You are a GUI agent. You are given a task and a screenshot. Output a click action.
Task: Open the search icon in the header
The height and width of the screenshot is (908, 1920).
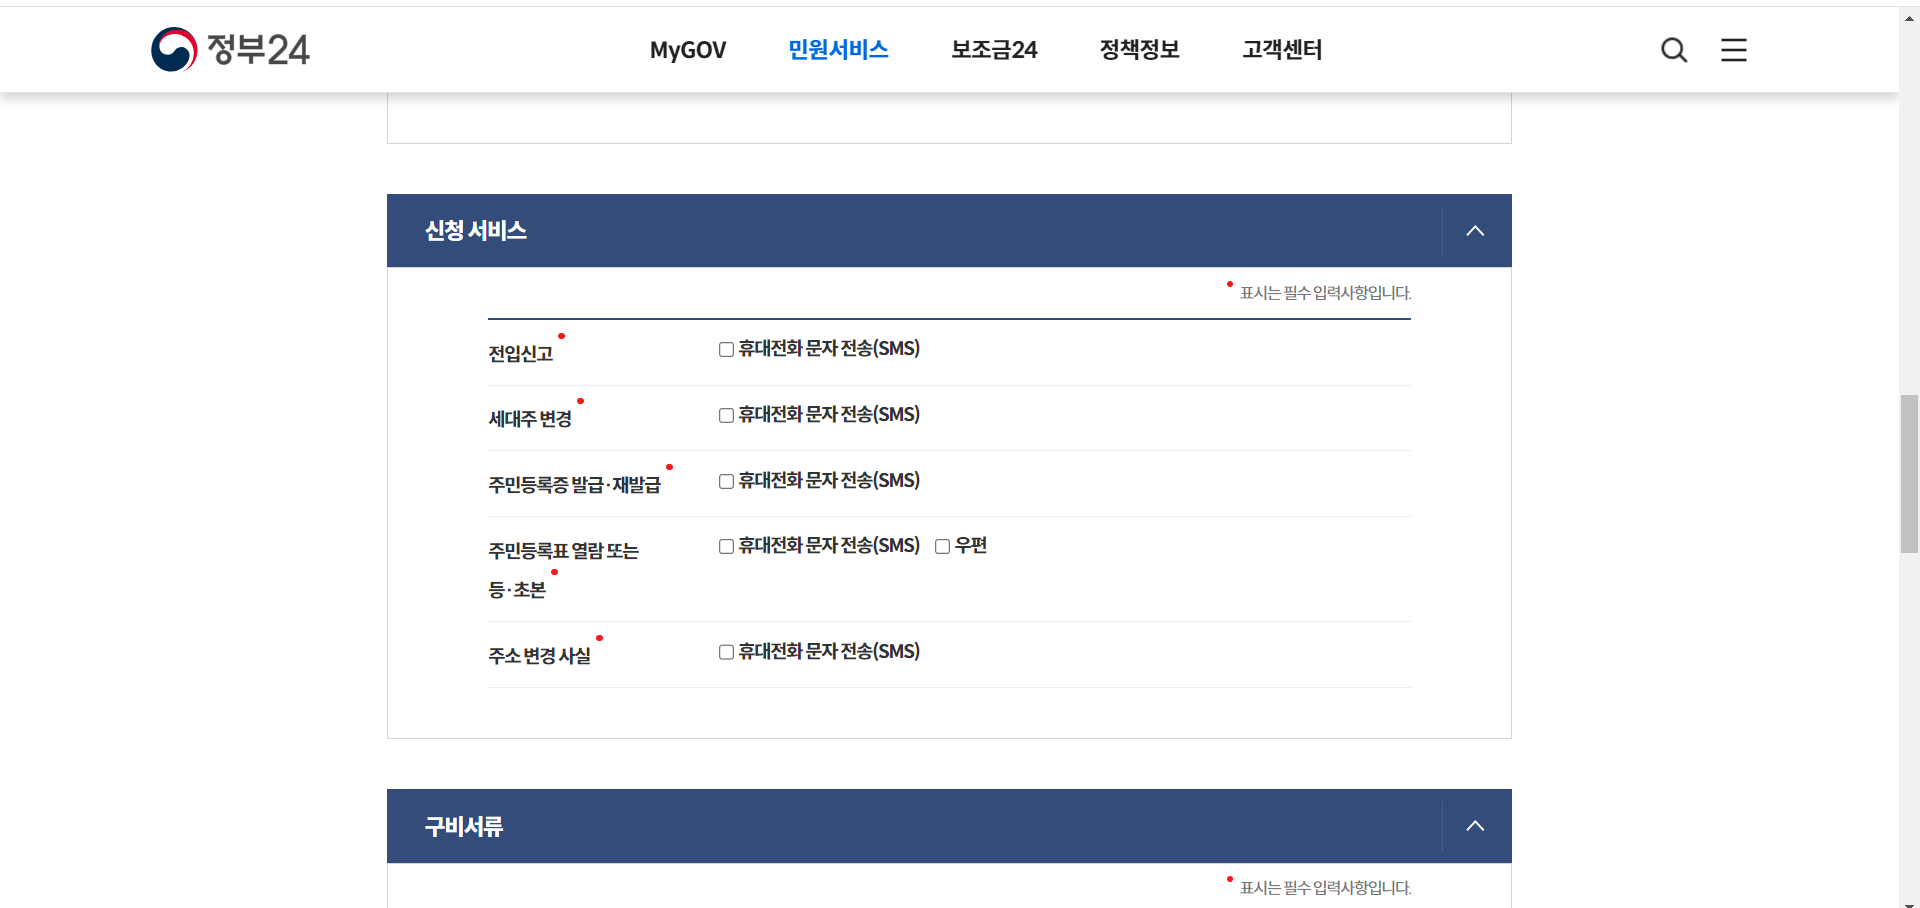pyautogui.click(x=1674, y=49)
